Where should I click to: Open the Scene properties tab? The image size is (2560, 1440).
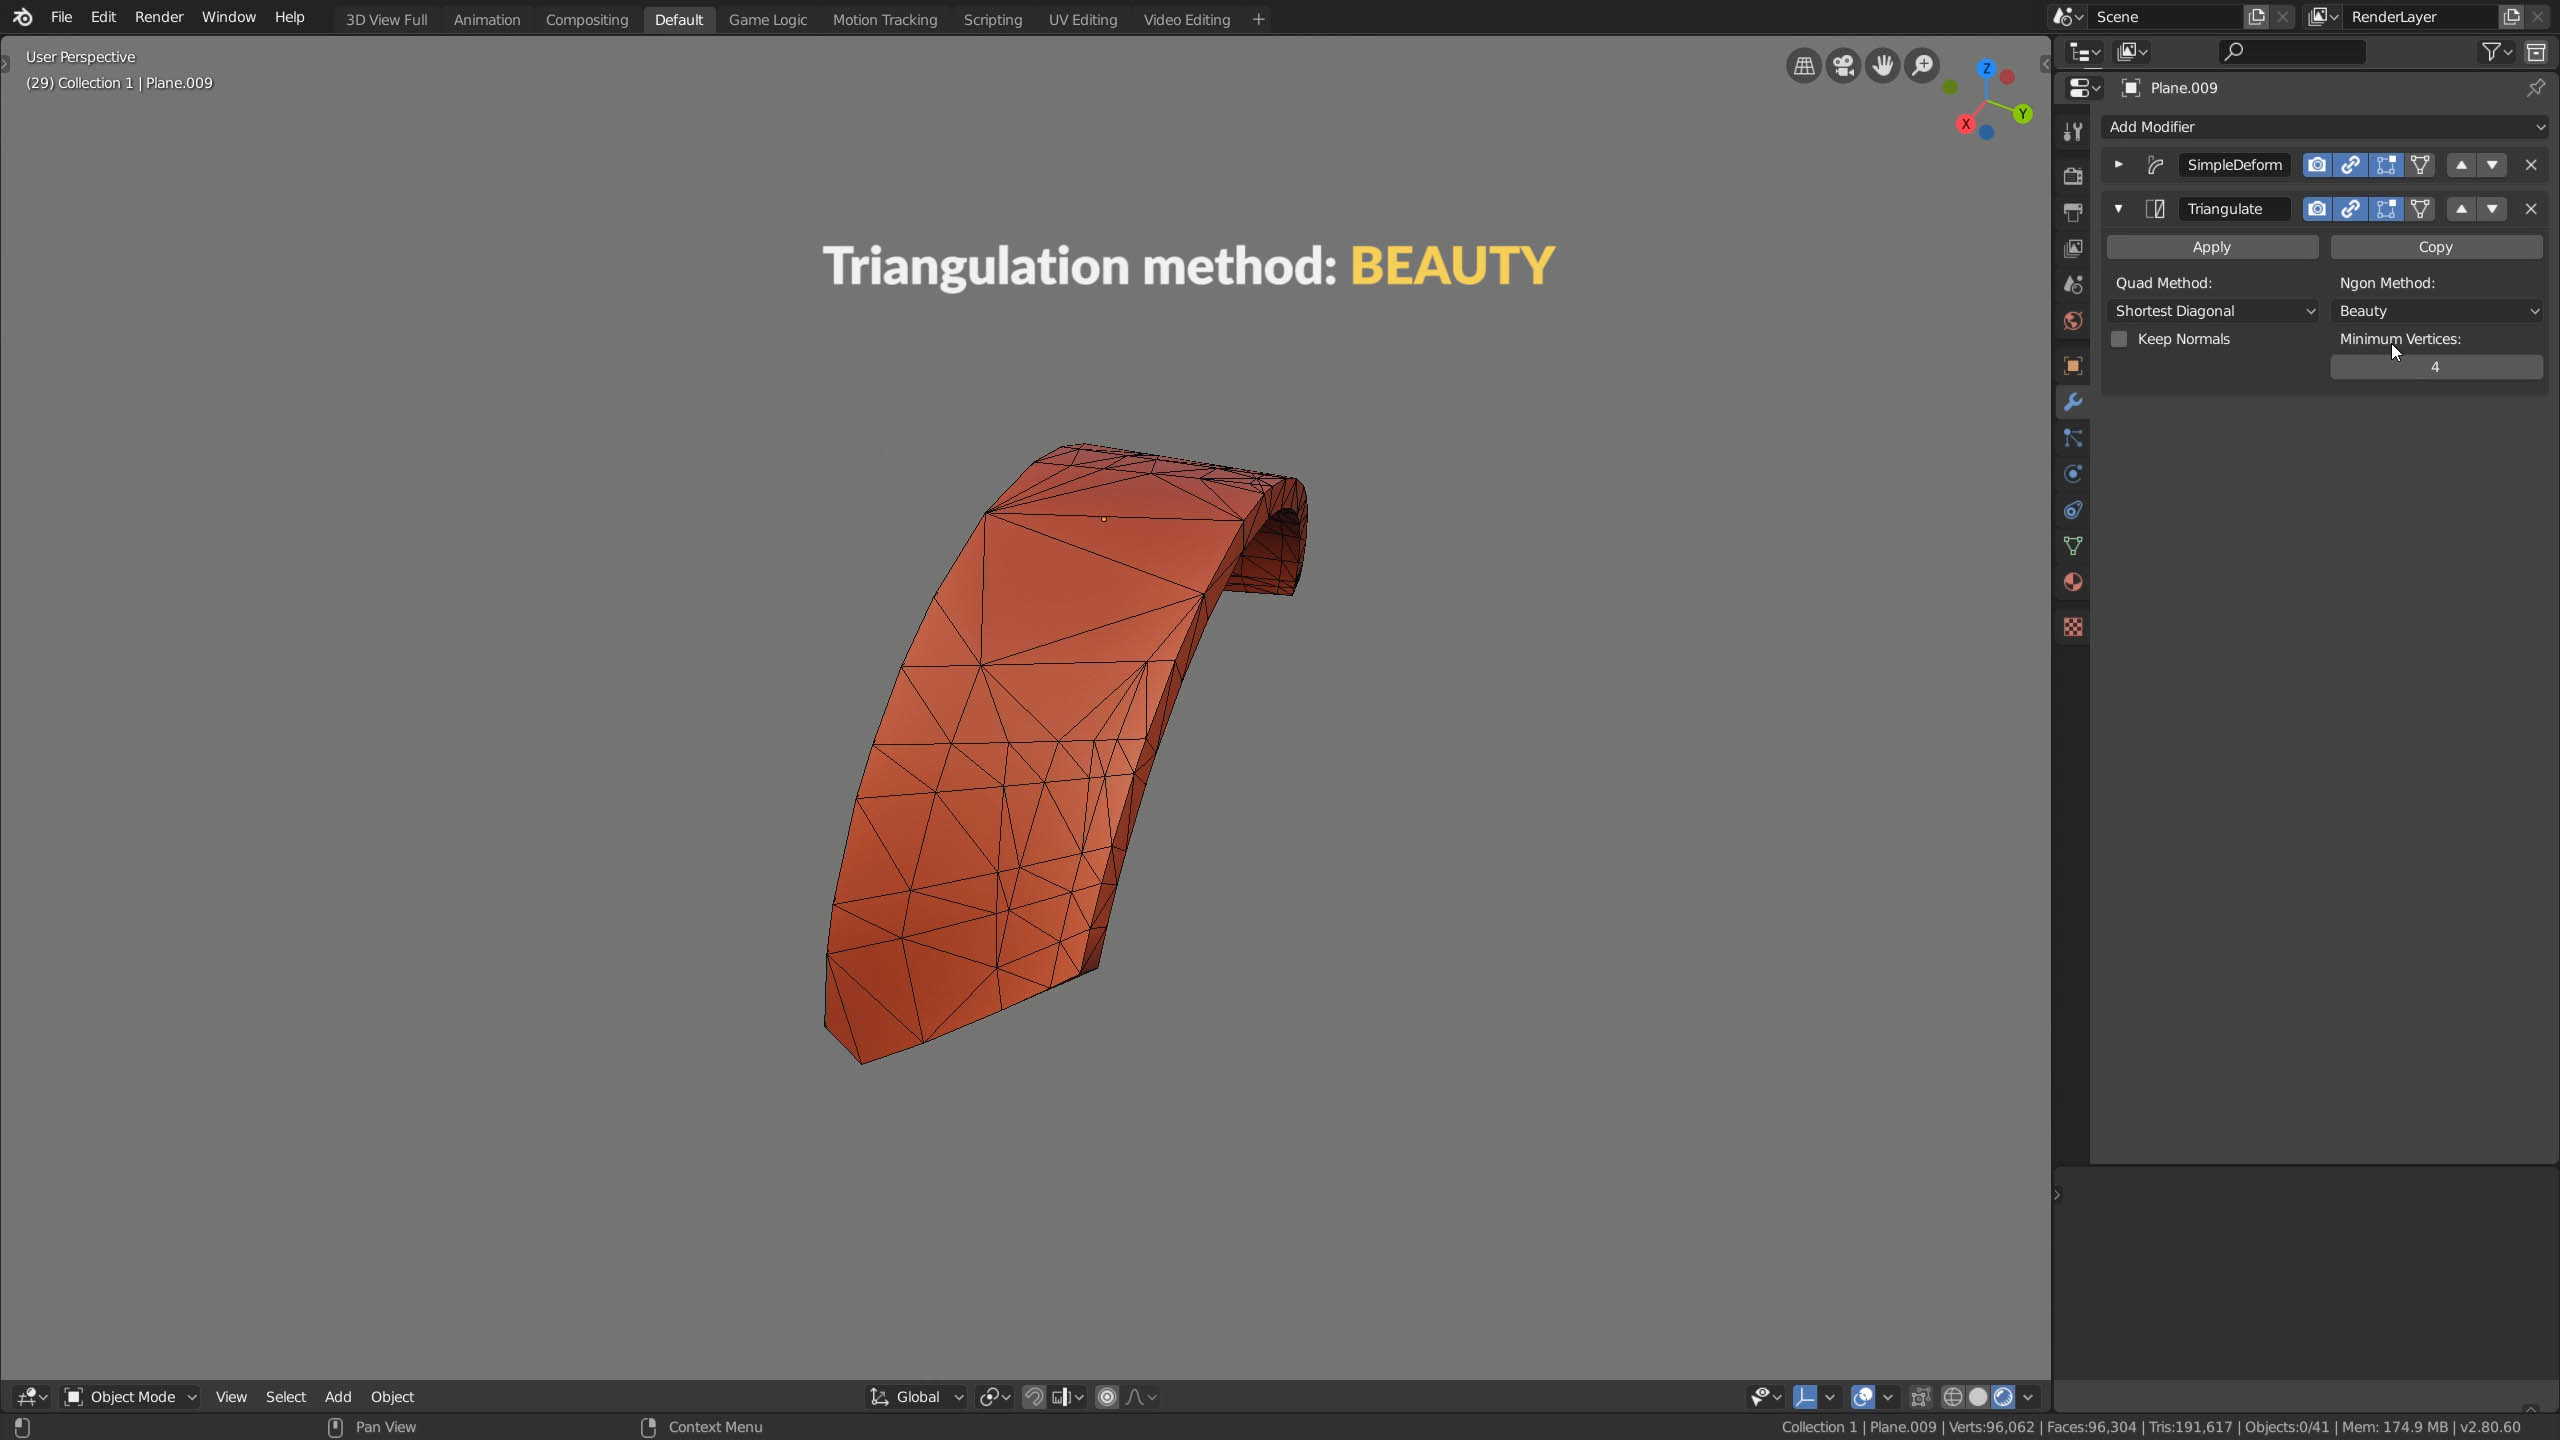(x=2073, y=284)
